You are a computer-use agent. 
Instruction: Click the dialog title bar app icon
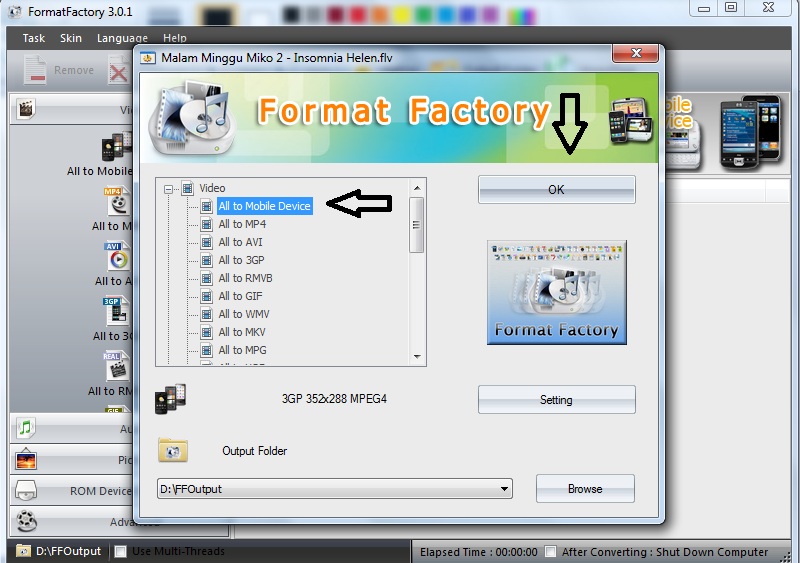click(147, 58)
